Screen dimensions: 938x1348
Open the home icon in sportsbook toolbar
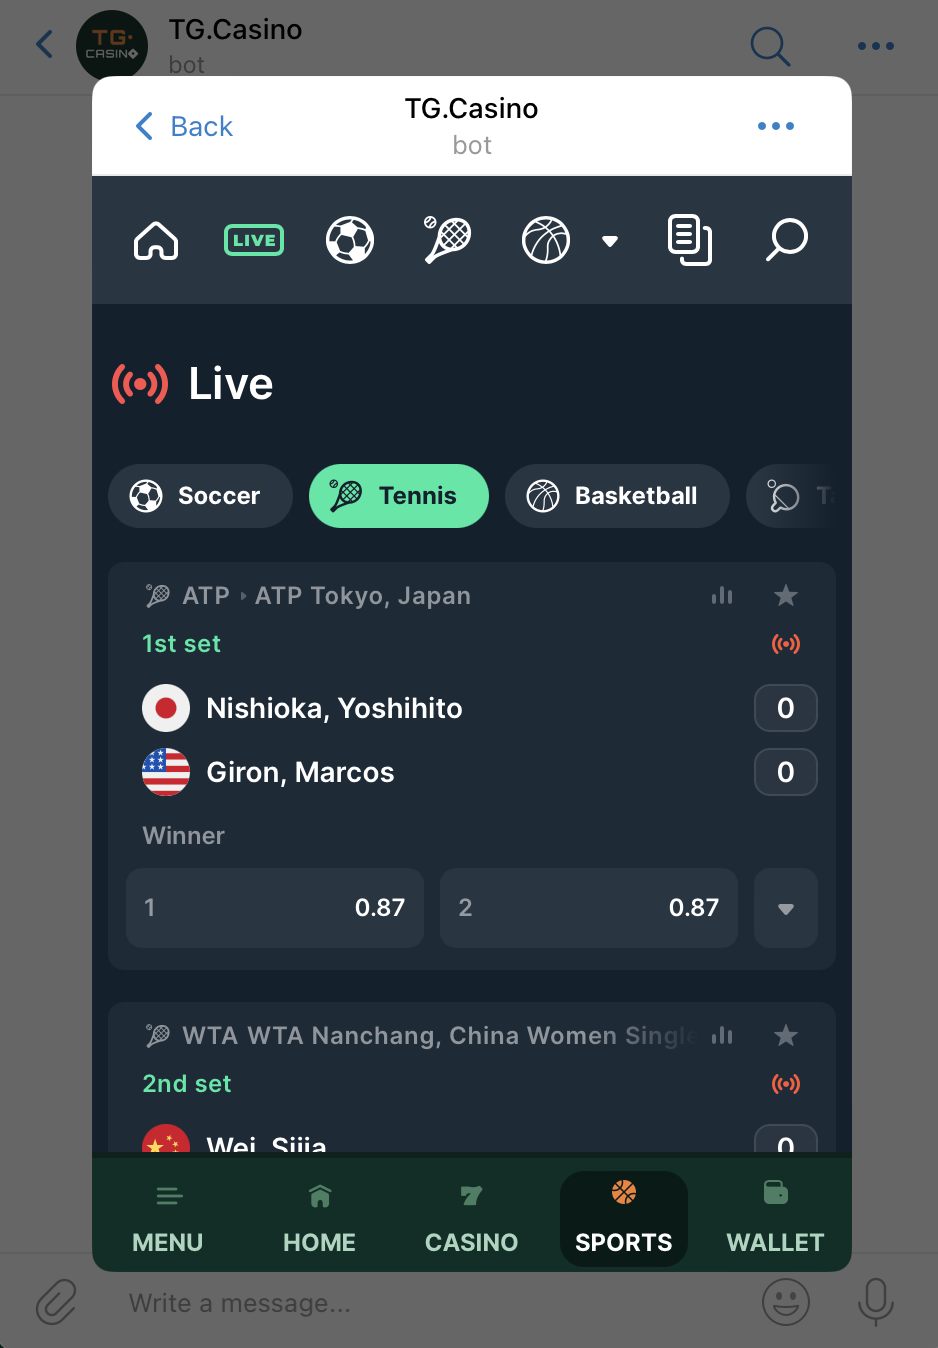click(x=156, y=240)
